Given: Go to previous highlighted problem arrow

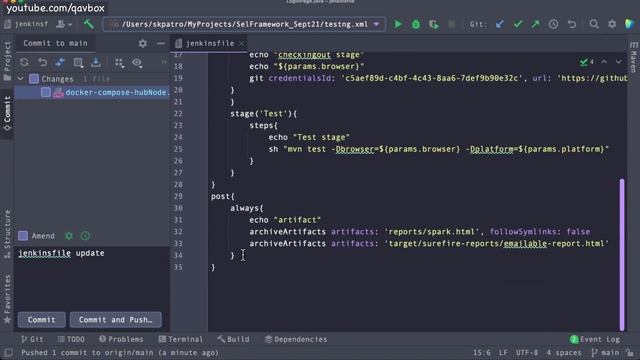Looking at the screenshot, I should pyautogui.click(x=604, y=62).
